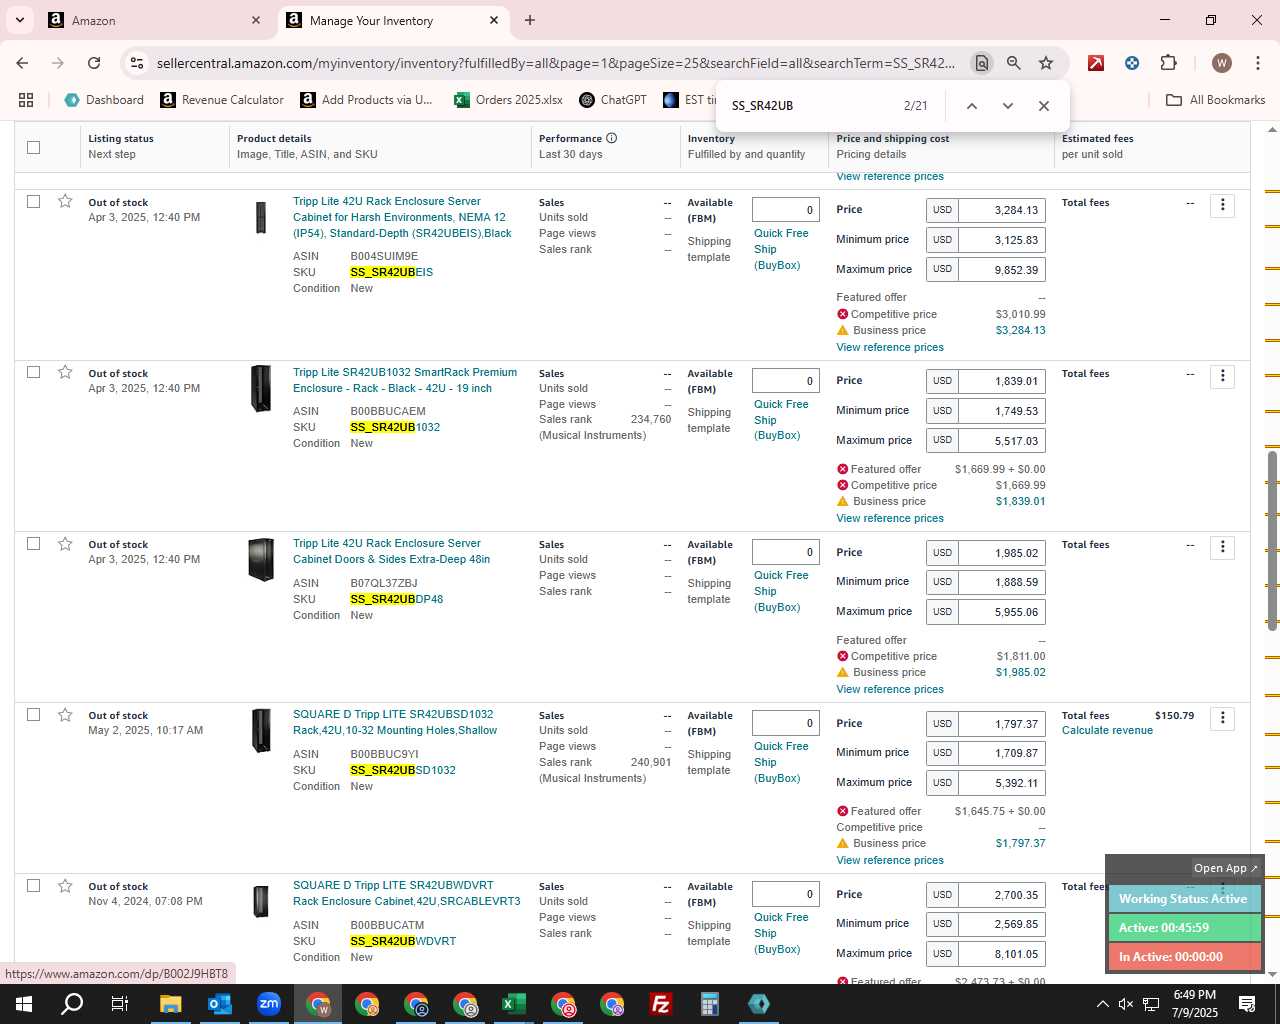Open Zoom from taskbar

click(268, 1004)
